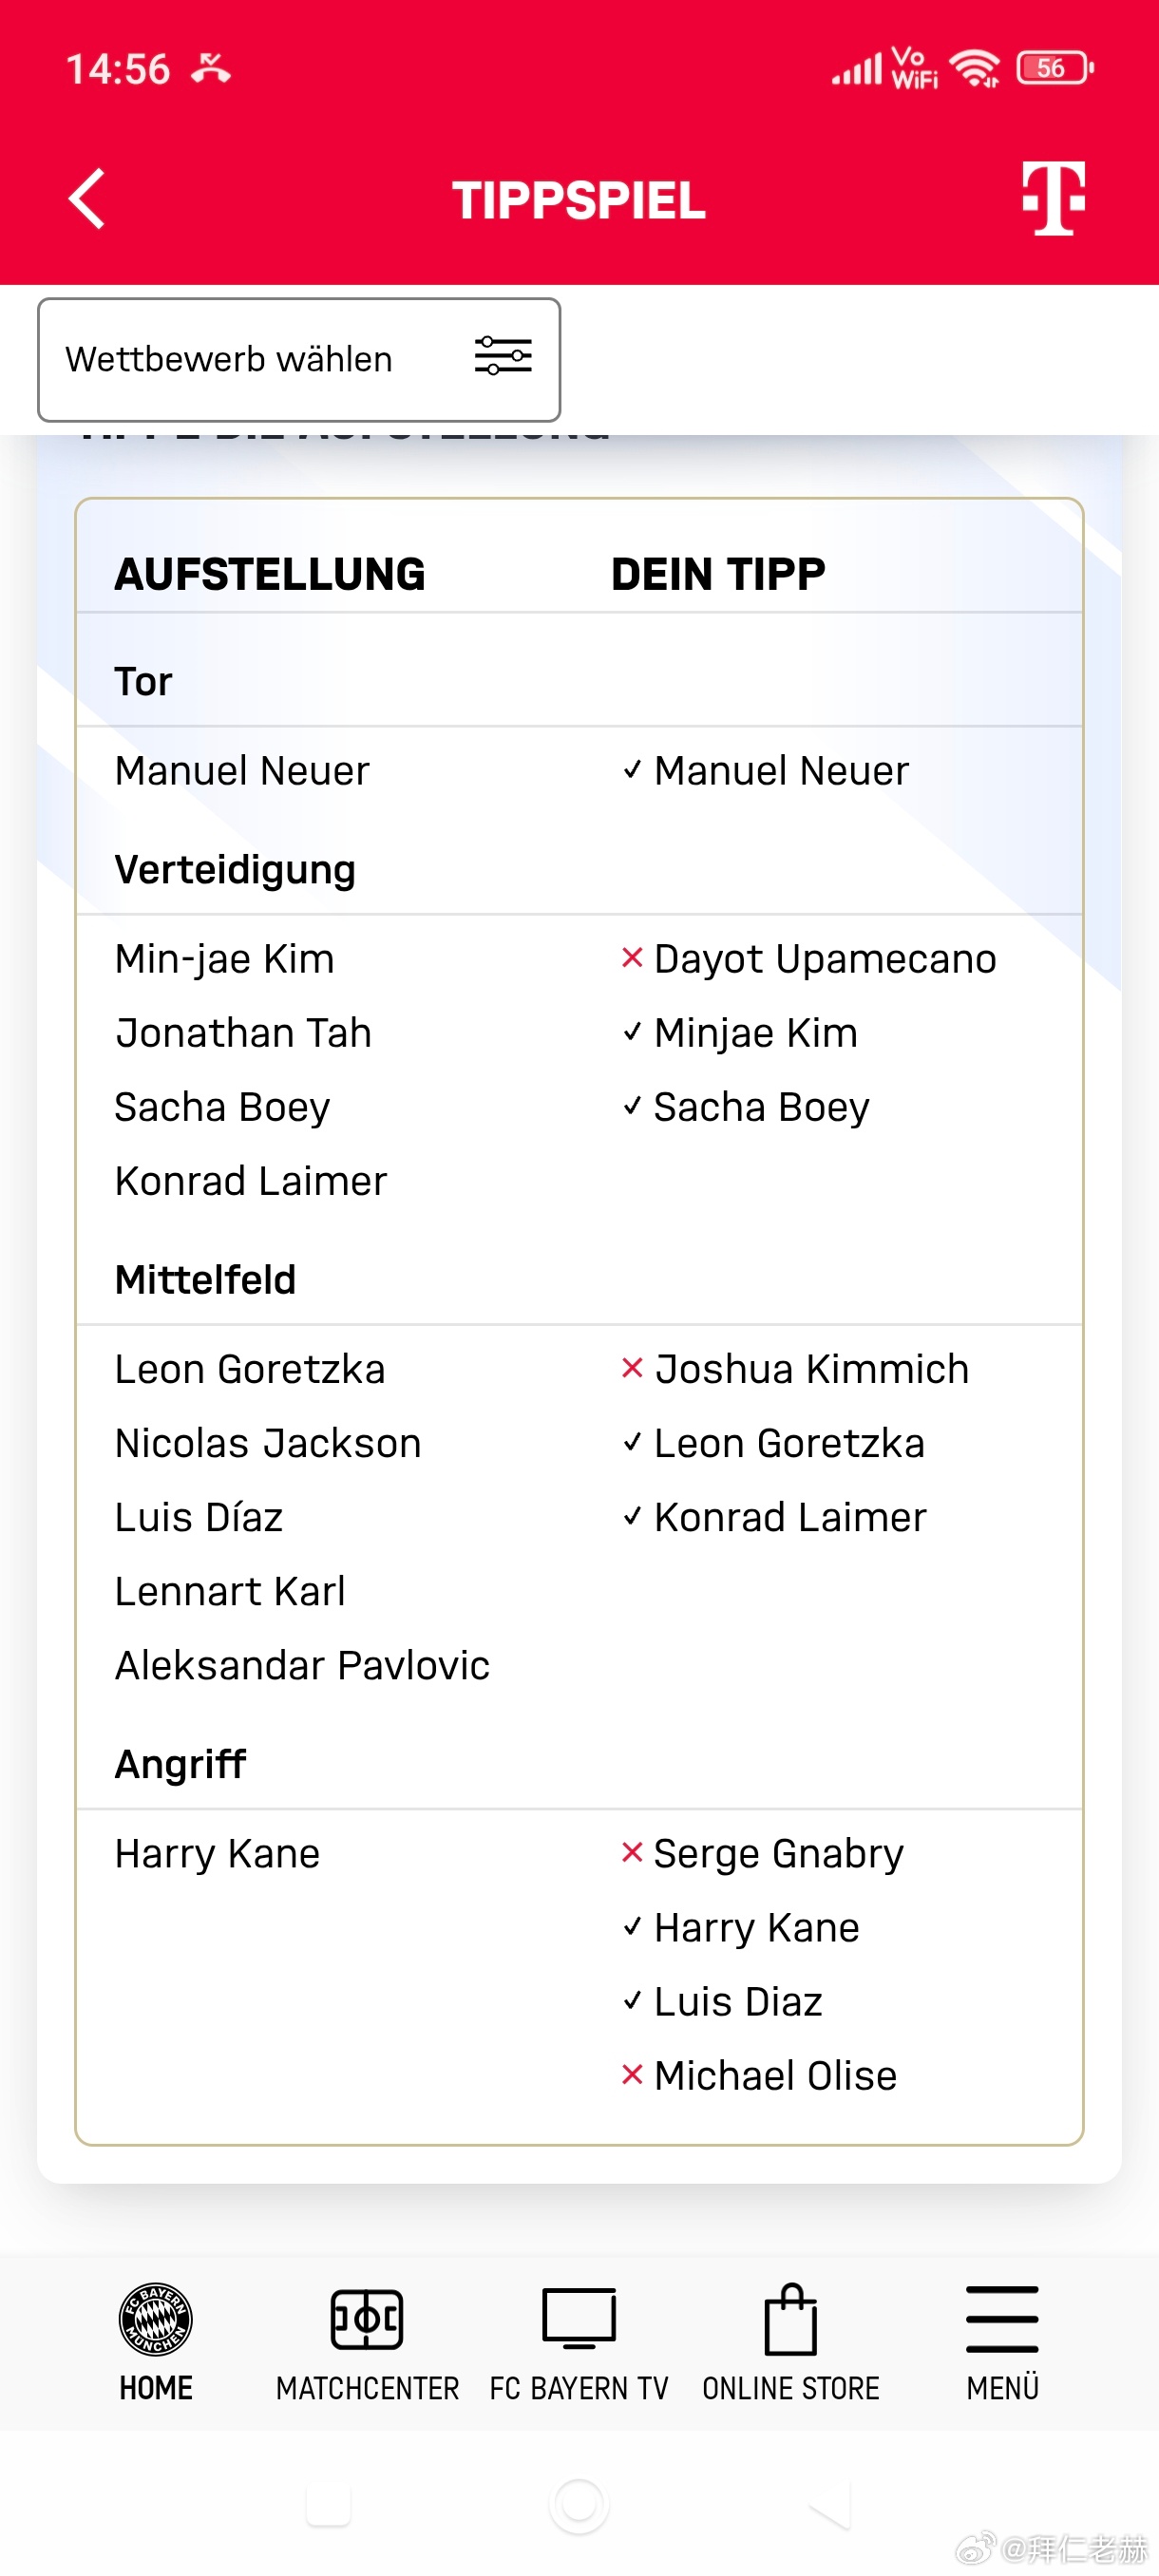The height and width of the screenshot is (2576, 1159).
Task: Select Aleksandar Pavlovic in the lineup
Action: pyautogui.click(x=302, y=1666)
